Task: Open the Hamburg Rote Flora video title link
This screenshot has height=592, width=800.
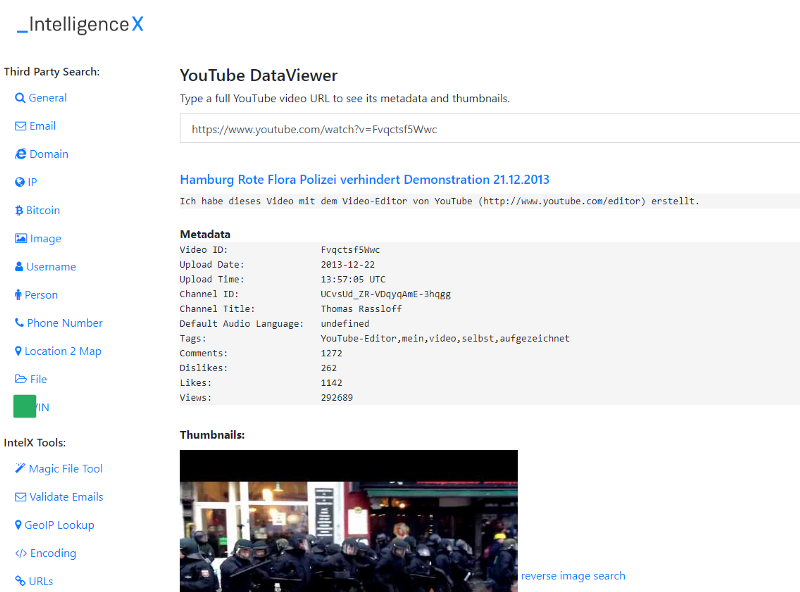Action: click(x=365, y=180)
